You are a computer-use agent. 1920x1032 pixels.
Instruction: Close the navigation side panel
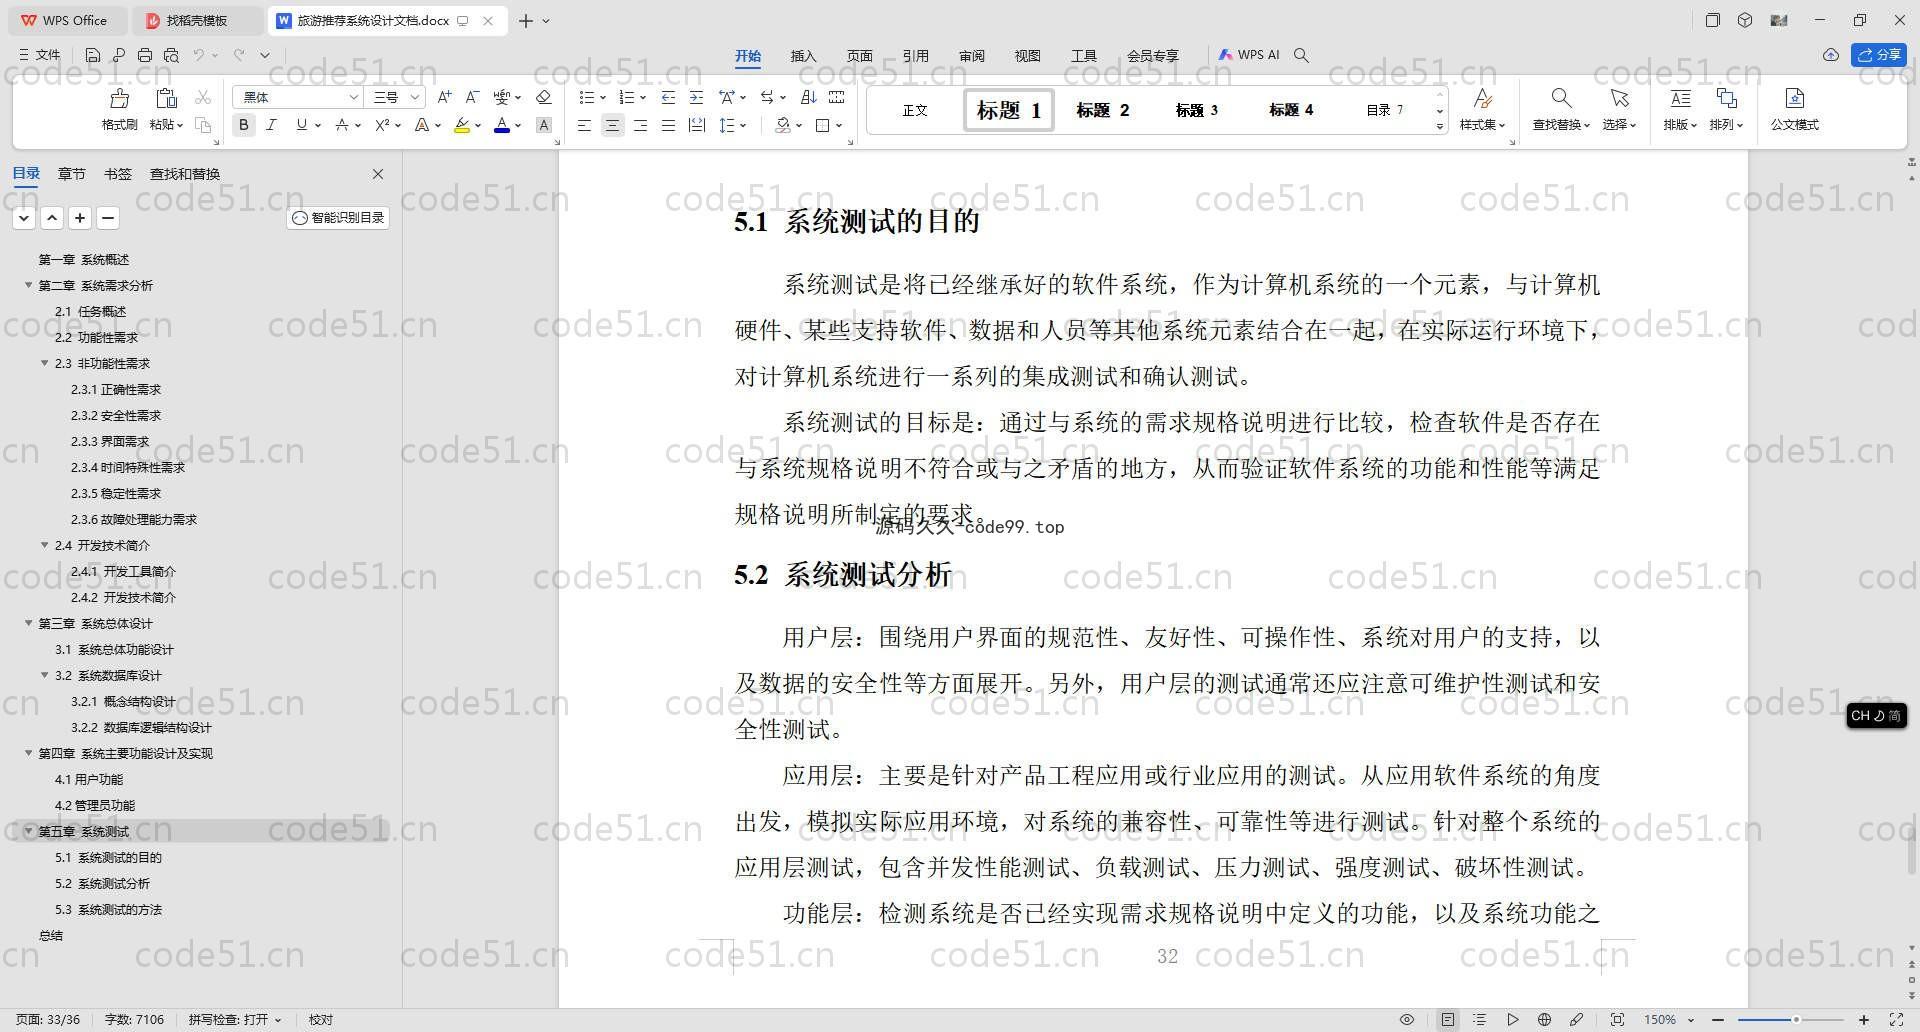[378, 174]
